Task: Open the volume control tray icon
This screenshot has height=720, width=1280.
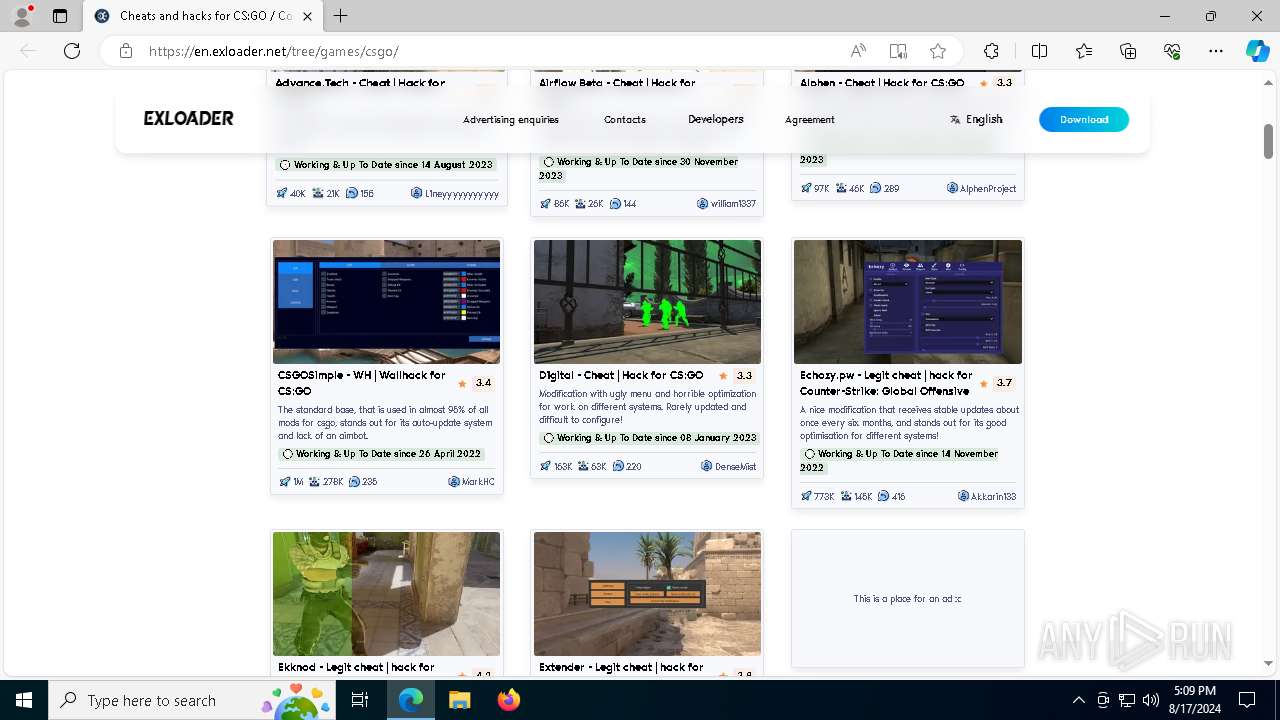Action: [x=1151, y=700]
